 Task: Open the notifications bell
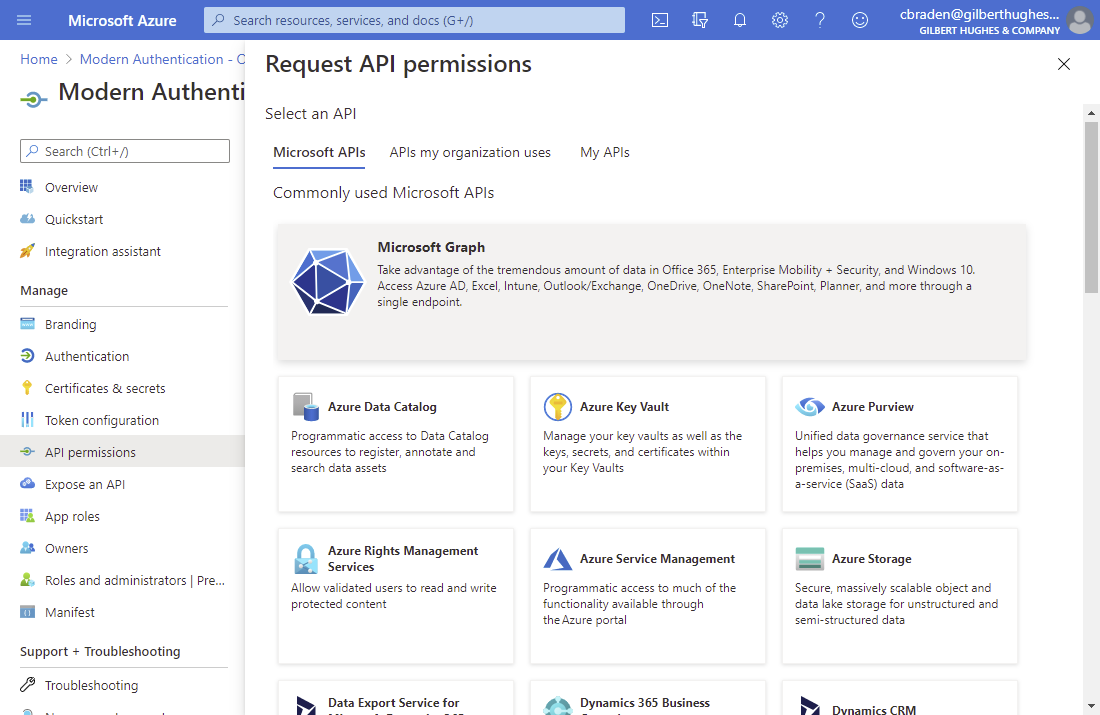740,20
